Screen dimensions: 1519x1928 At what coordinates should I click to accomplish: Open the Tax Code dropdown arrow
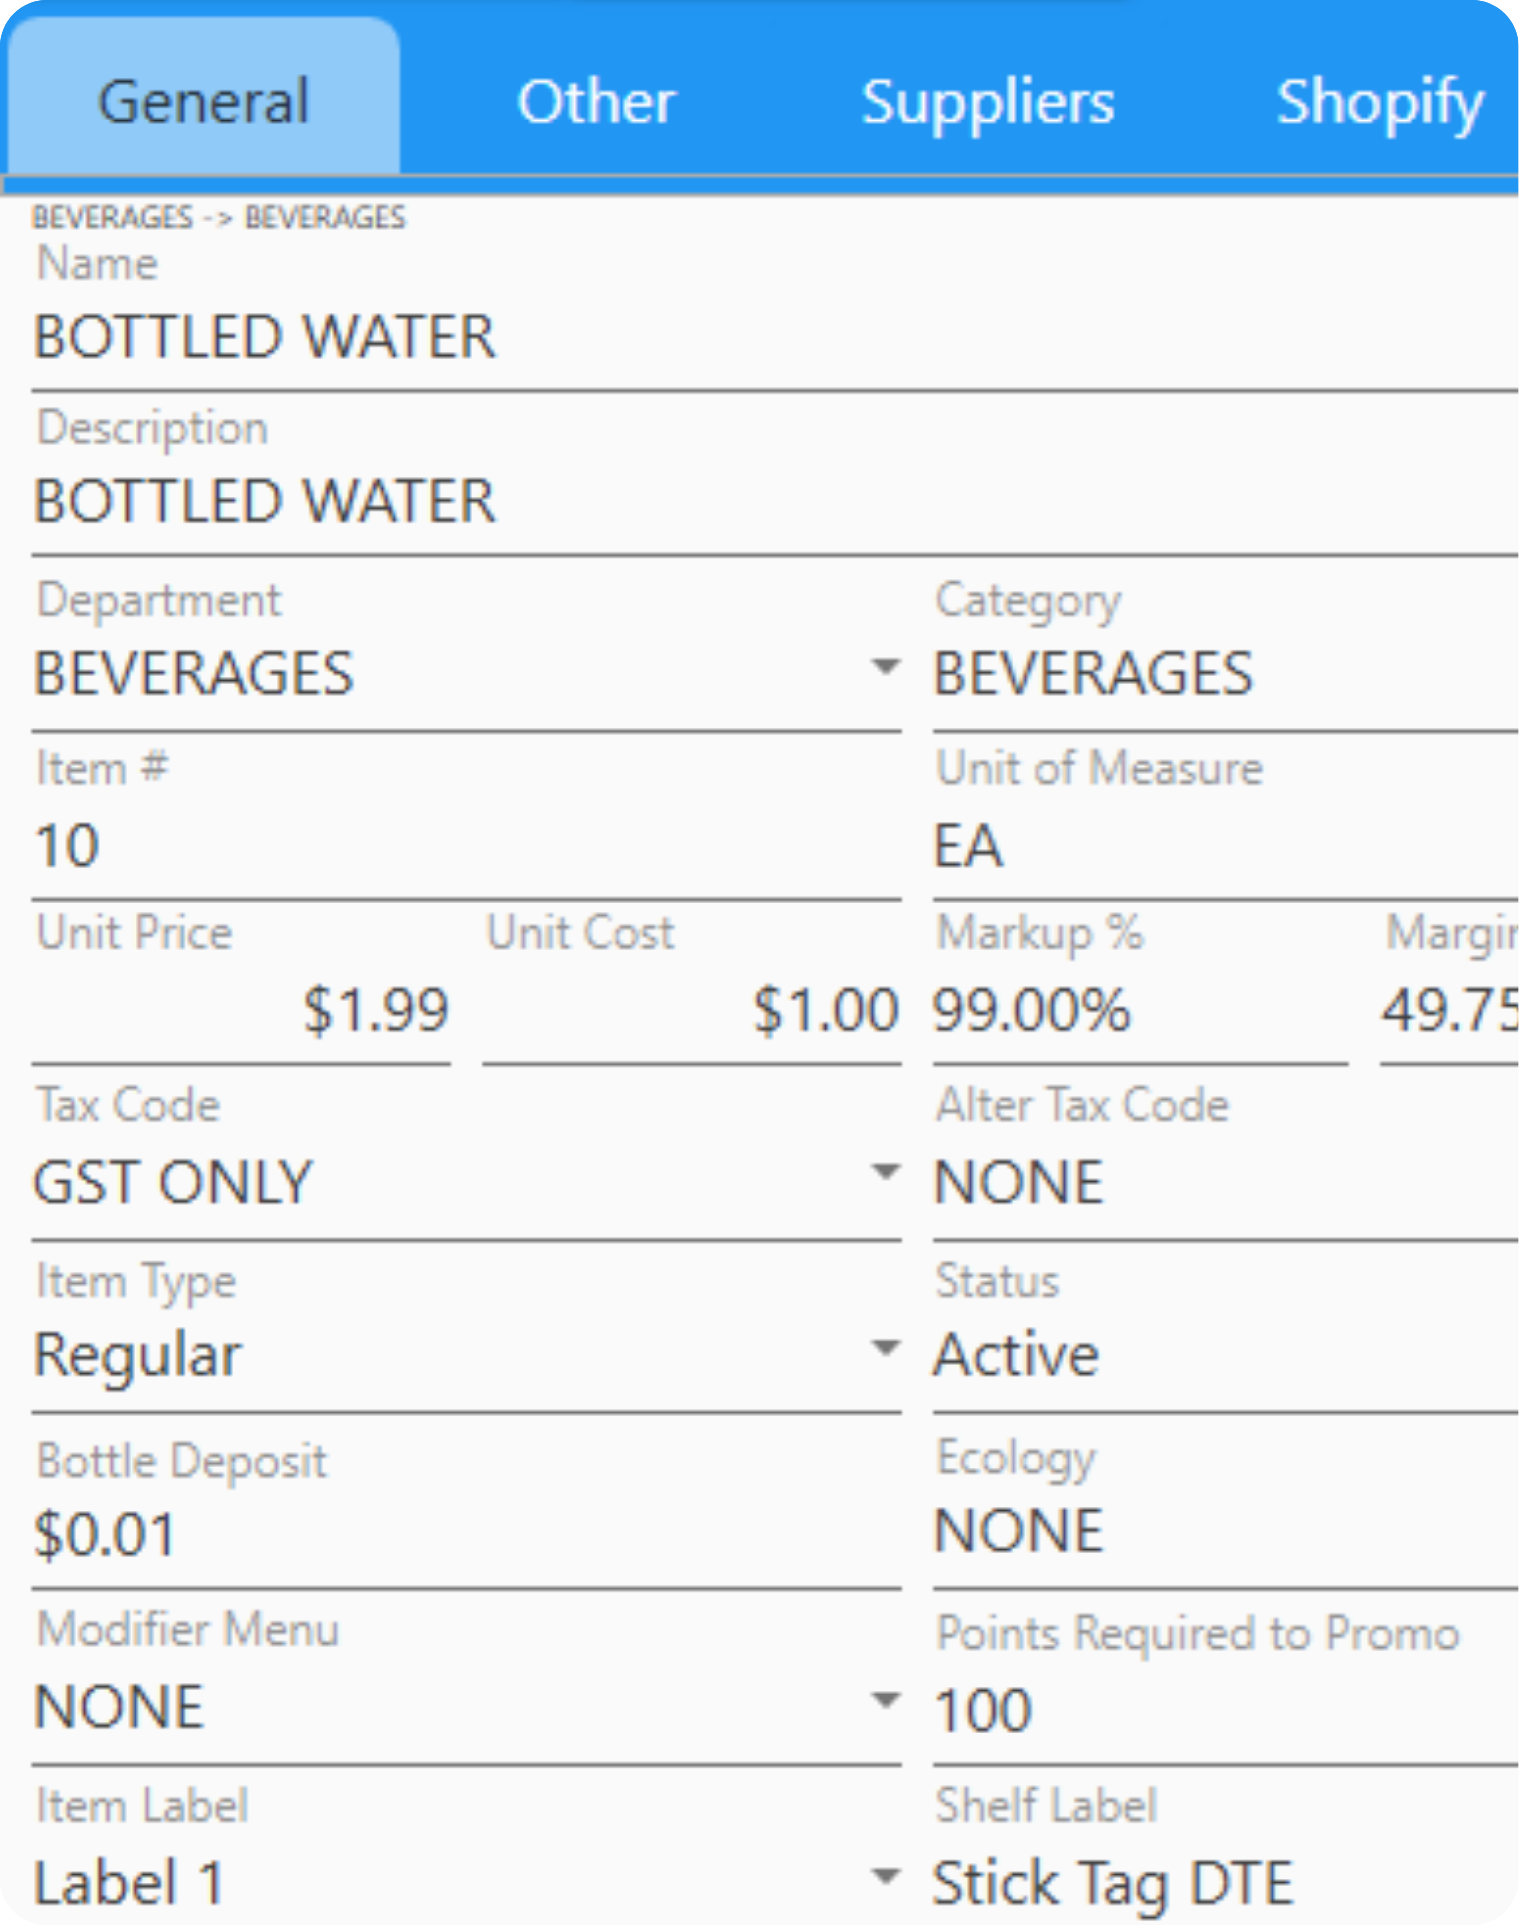(x=885, y=1172)
